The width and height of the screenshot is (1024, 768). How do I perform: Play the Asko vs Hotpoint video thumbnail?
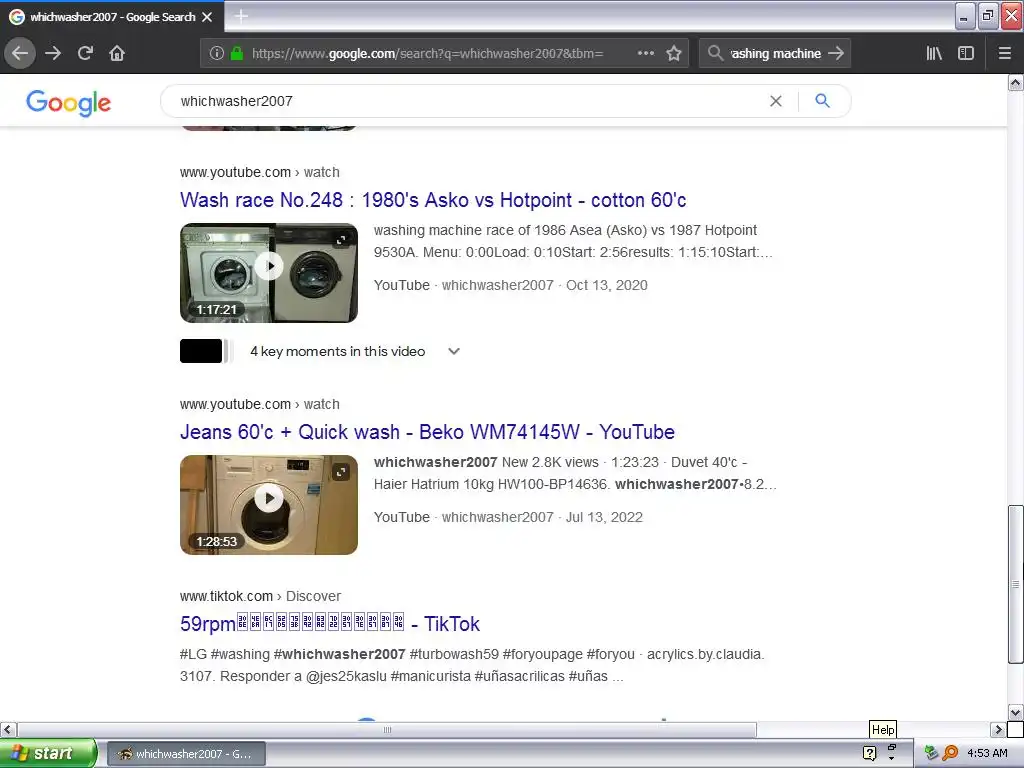pos(269,266)
